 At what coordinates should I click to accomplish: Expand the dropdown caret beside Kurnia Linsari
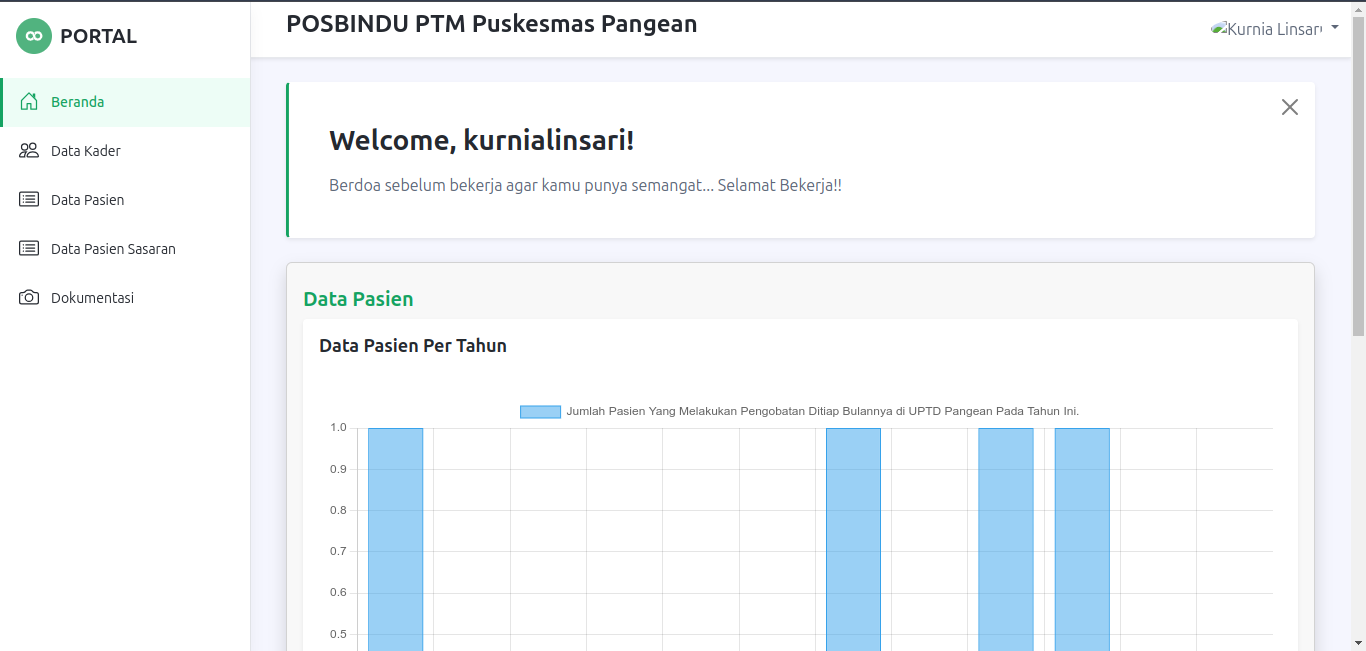point(1335,28)
